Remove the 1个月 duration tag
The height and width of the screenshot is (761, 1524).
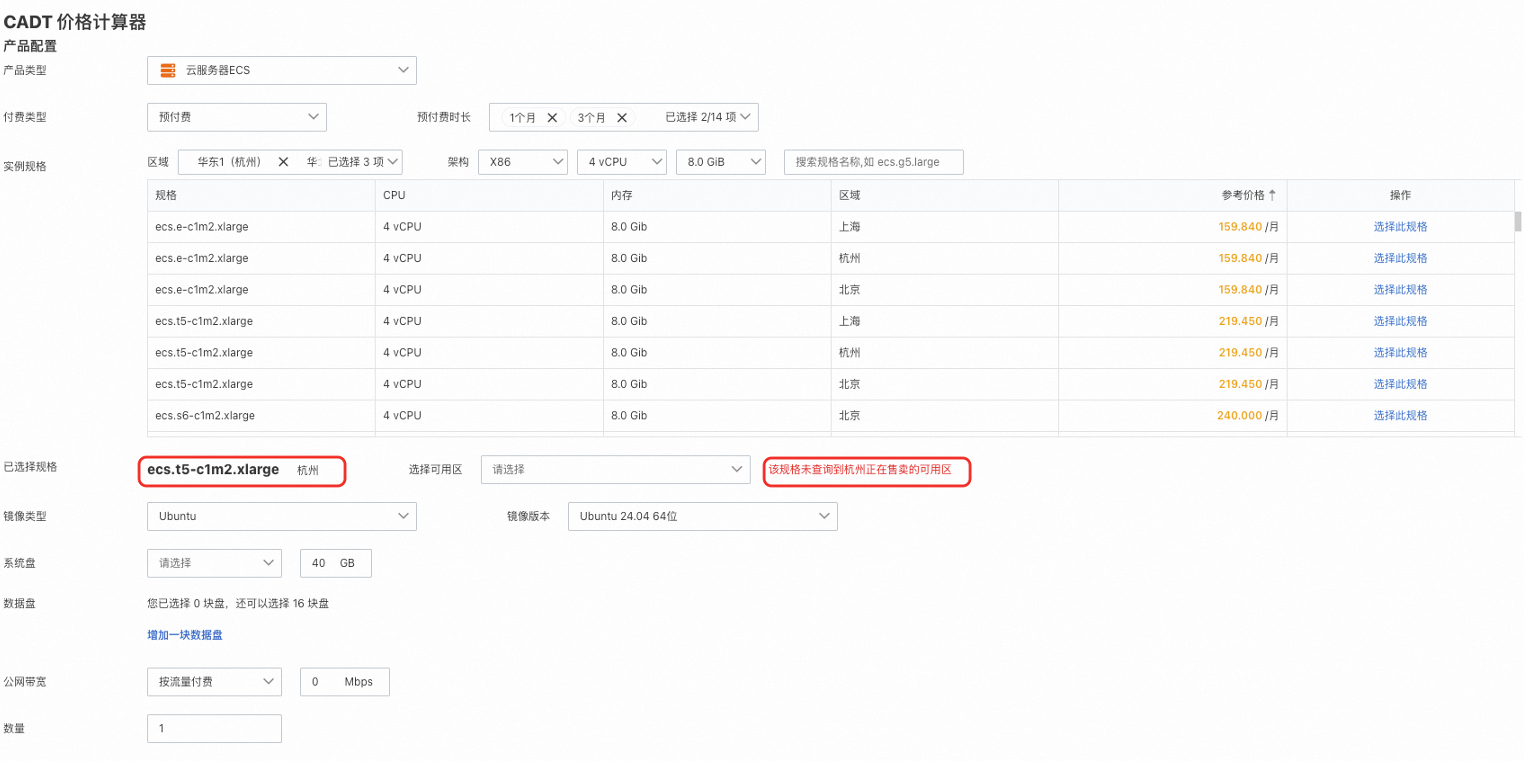pos(552,117)
